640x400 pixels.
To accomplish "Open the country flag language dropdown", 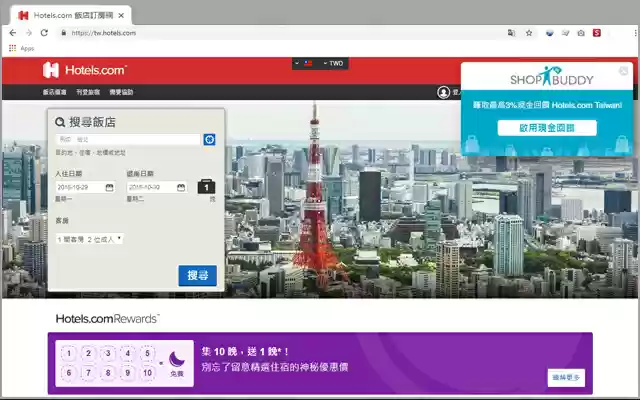I will click(304, 63).
